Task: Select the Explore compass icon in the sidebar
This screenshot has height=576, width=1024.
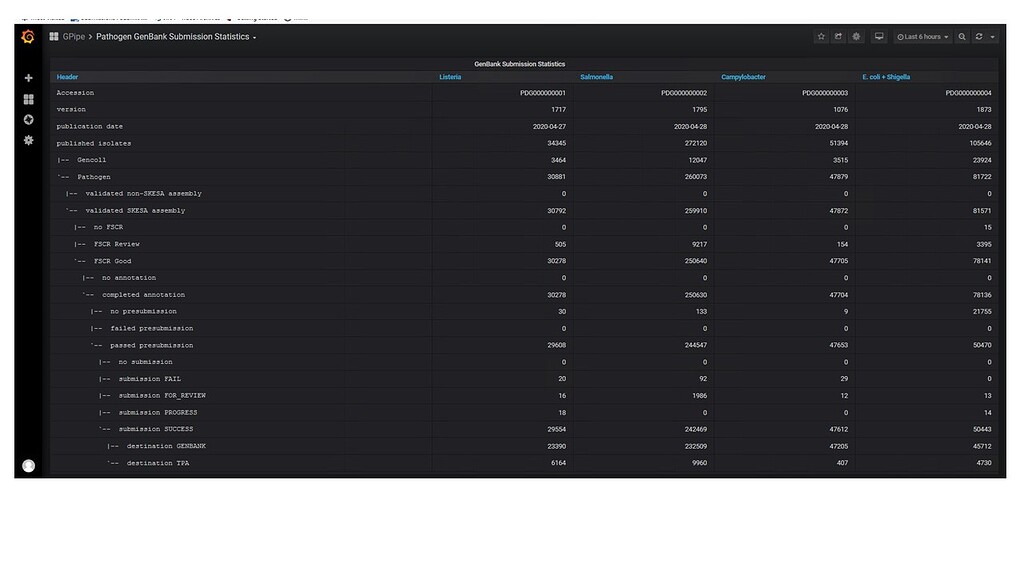Action: (x=28, y=119)
